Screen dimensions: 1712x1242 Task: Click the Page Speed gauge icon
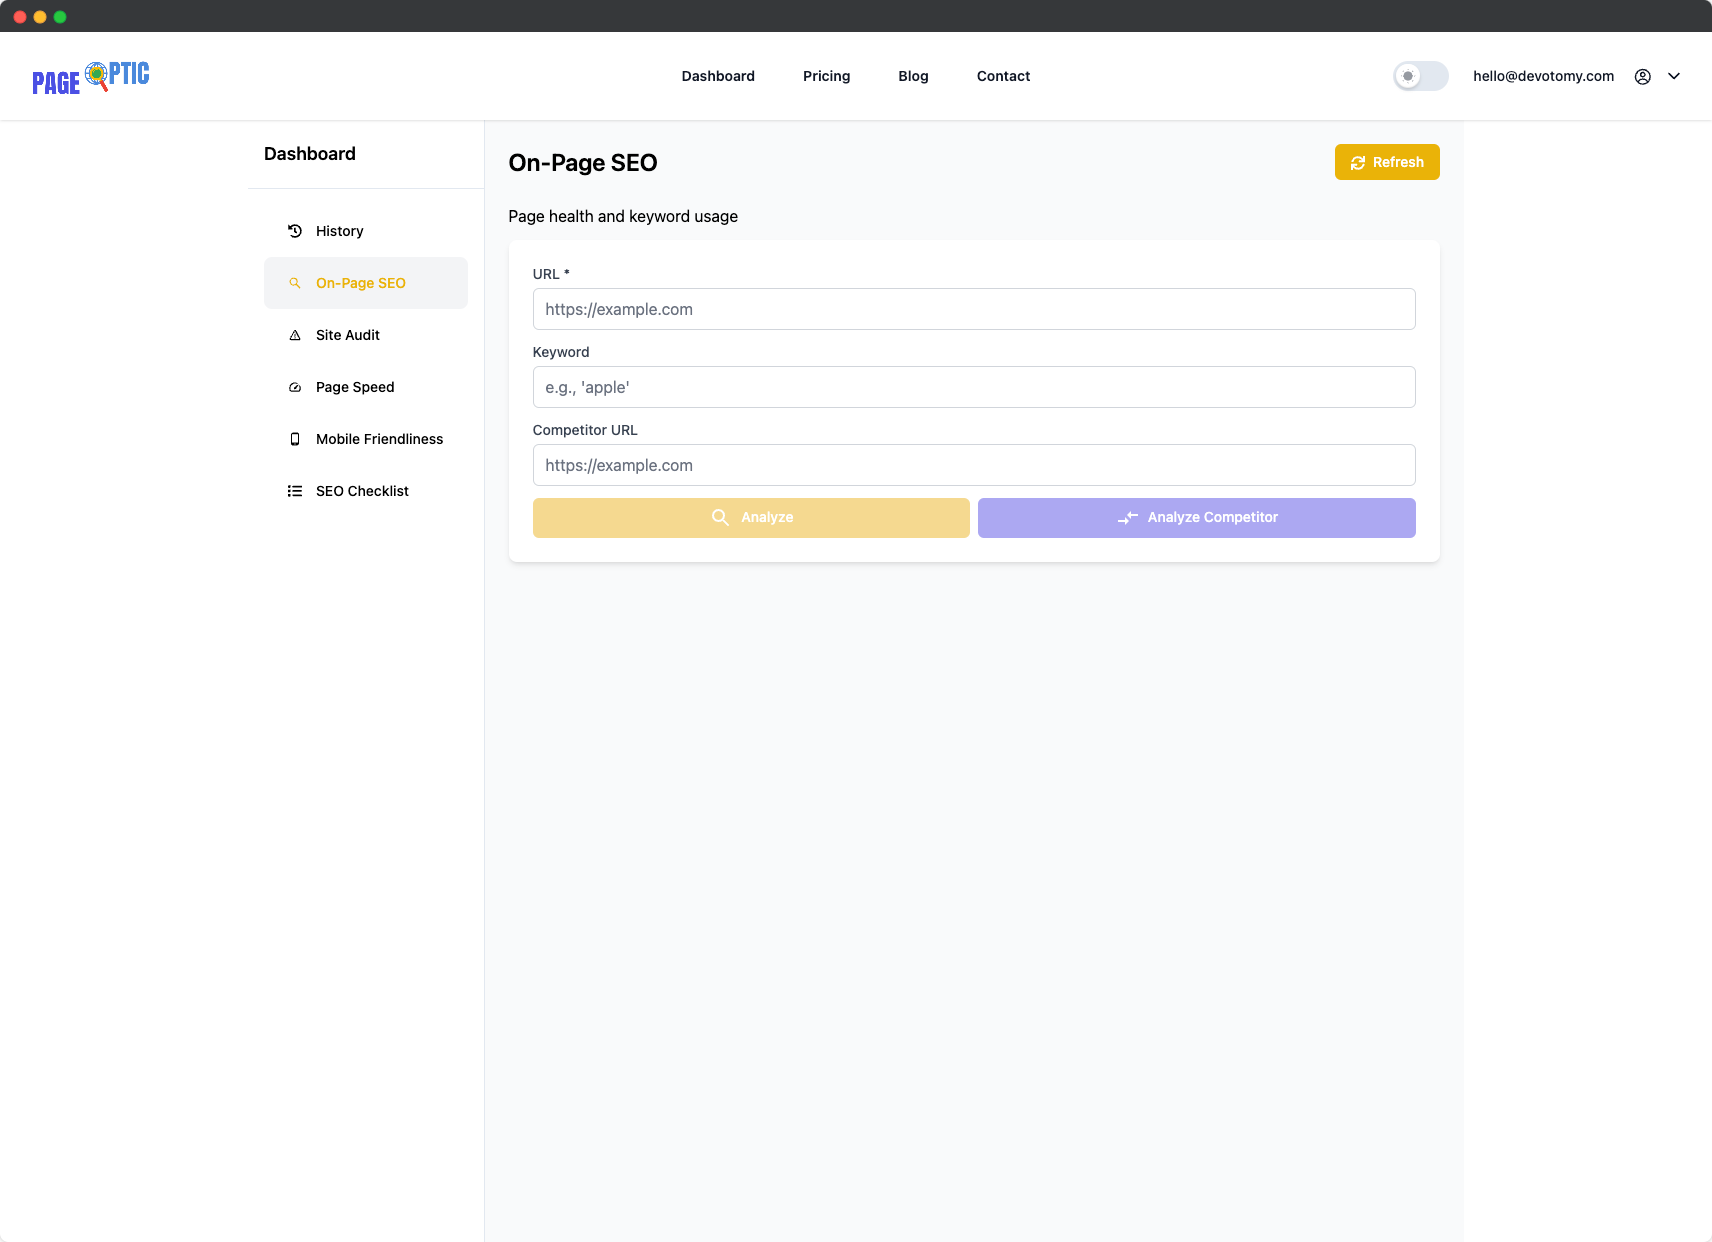(295, 387)
